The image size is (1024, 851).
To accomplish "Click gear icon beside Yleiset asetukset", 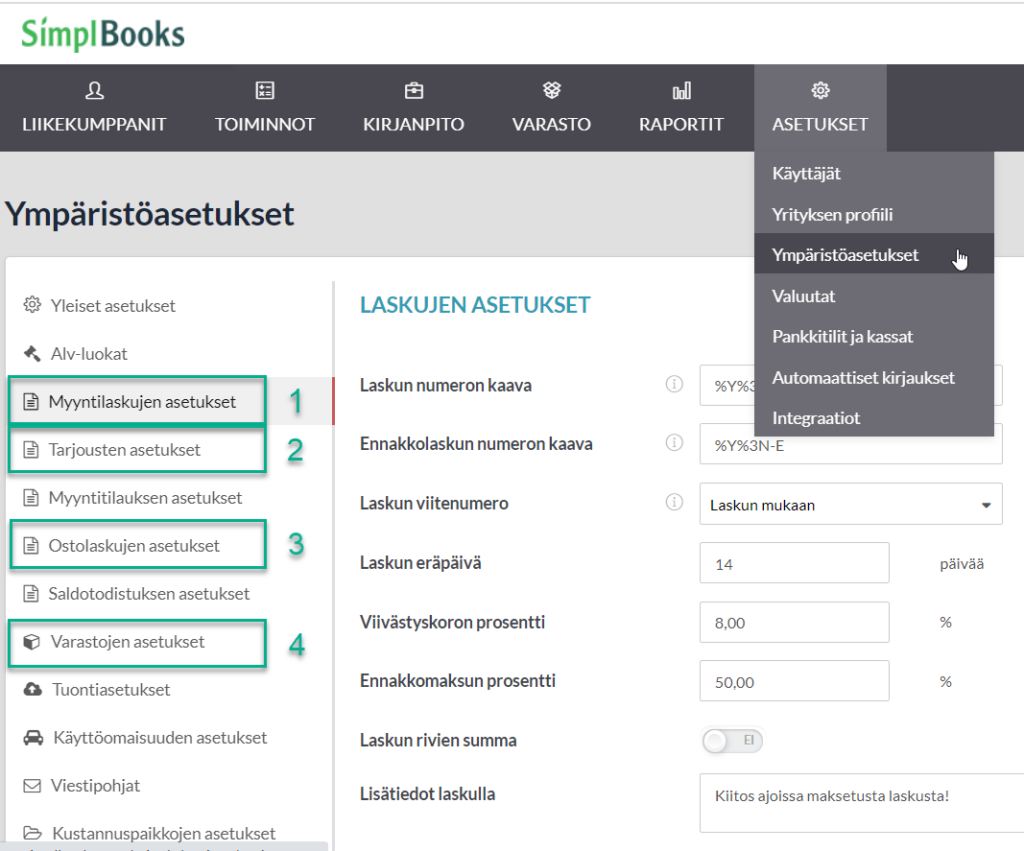I will [x=32, y=305].
